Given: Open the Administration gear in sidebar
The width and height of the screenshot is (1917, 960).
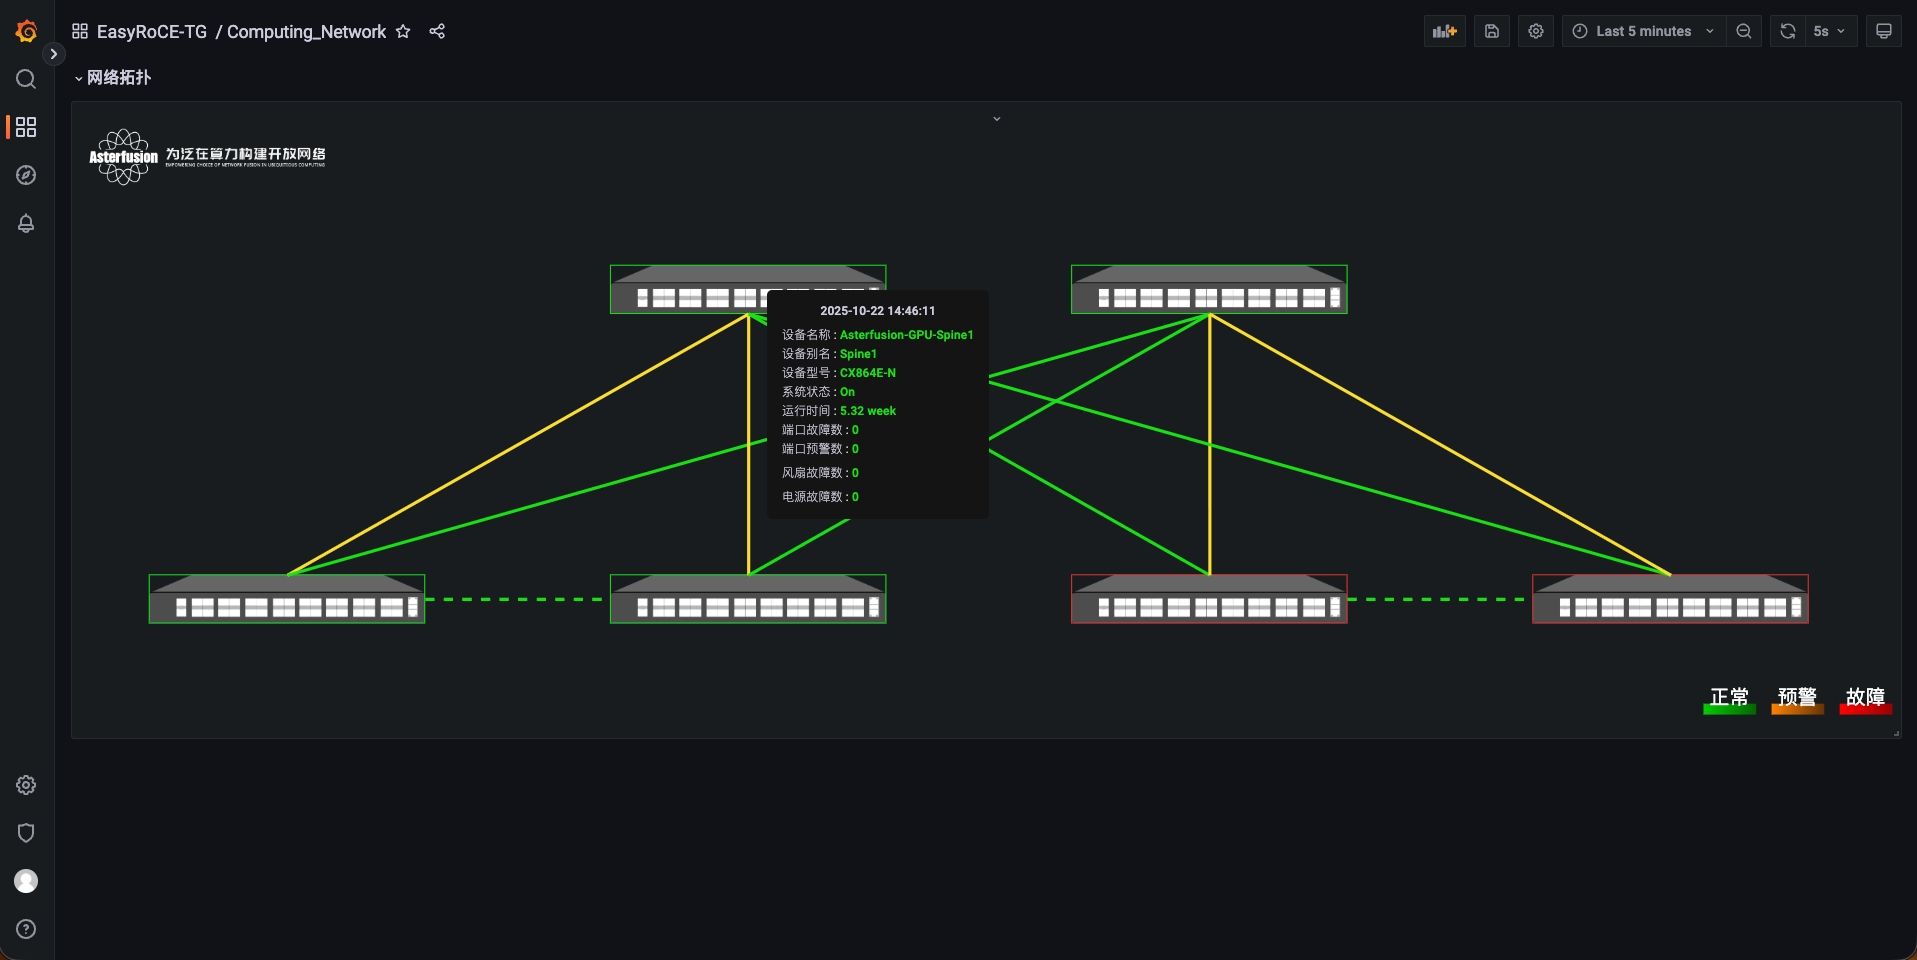Looking at the screenshot, I should coord(26,785).
